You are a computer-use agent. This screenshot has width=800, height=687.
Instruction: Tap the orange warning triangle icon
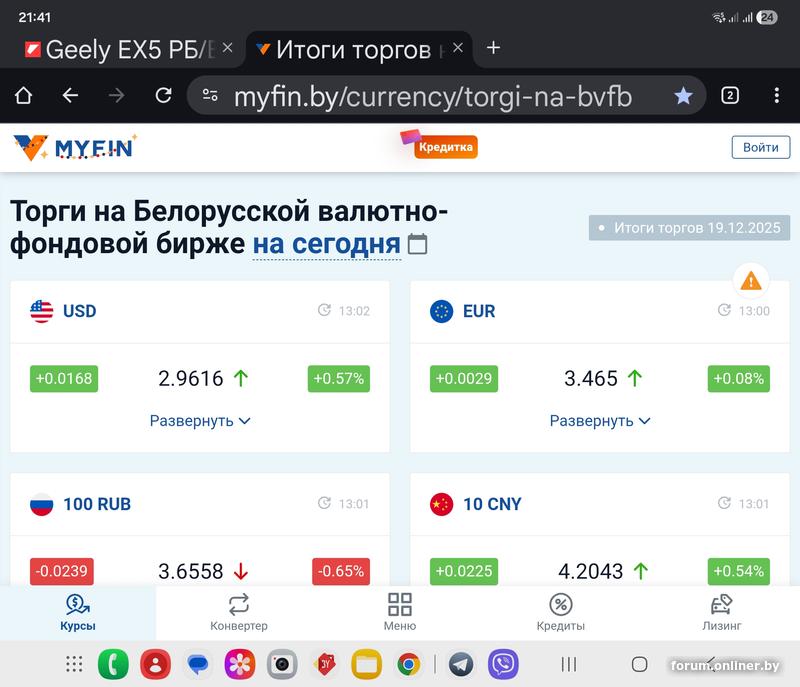tap(751, 281)
